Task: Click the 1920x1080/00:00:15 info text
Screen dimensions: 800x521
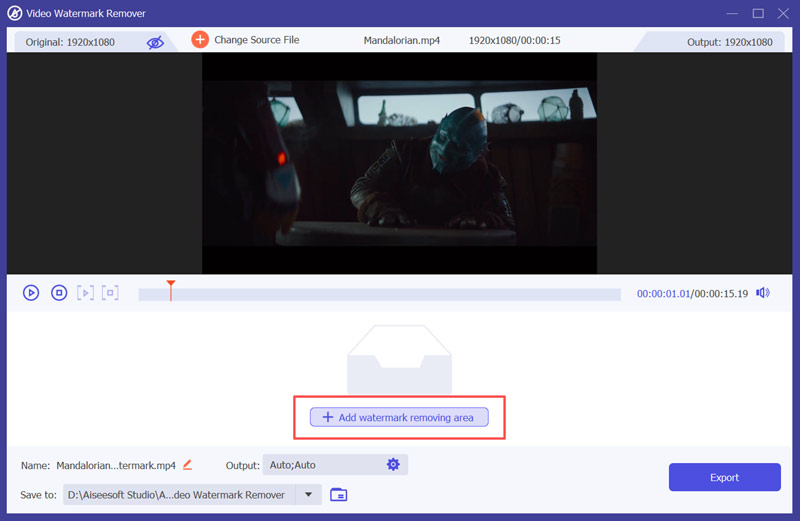Action: coord(514,40)
